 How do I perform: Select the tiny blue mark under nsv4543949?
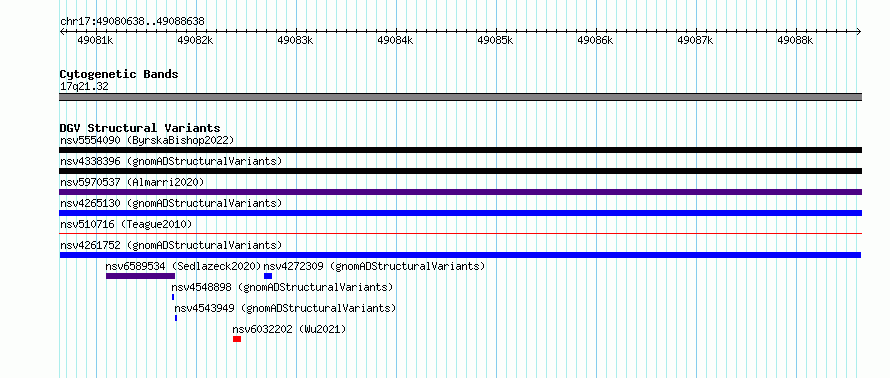point(176,318)
